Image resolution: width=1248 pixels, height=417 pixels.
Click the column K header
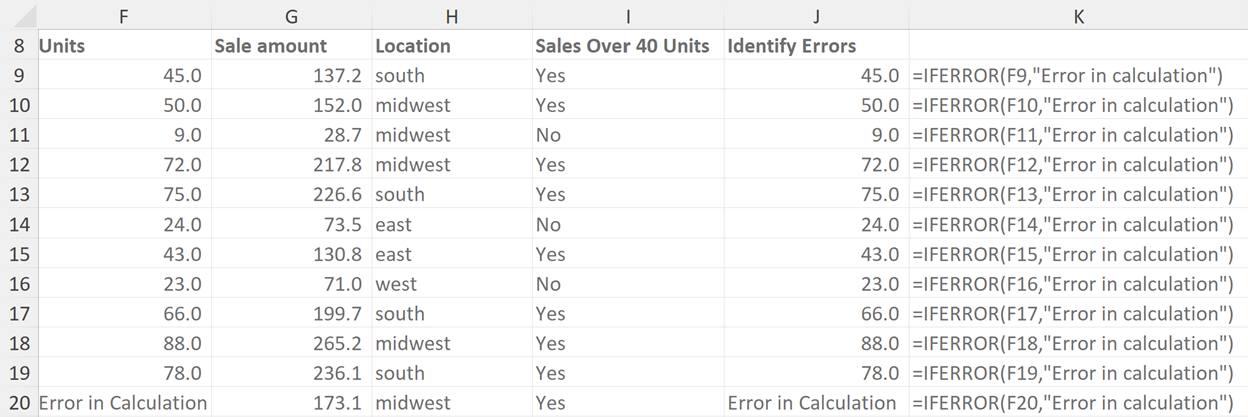pyautogui.click(x=1077, y=16)
